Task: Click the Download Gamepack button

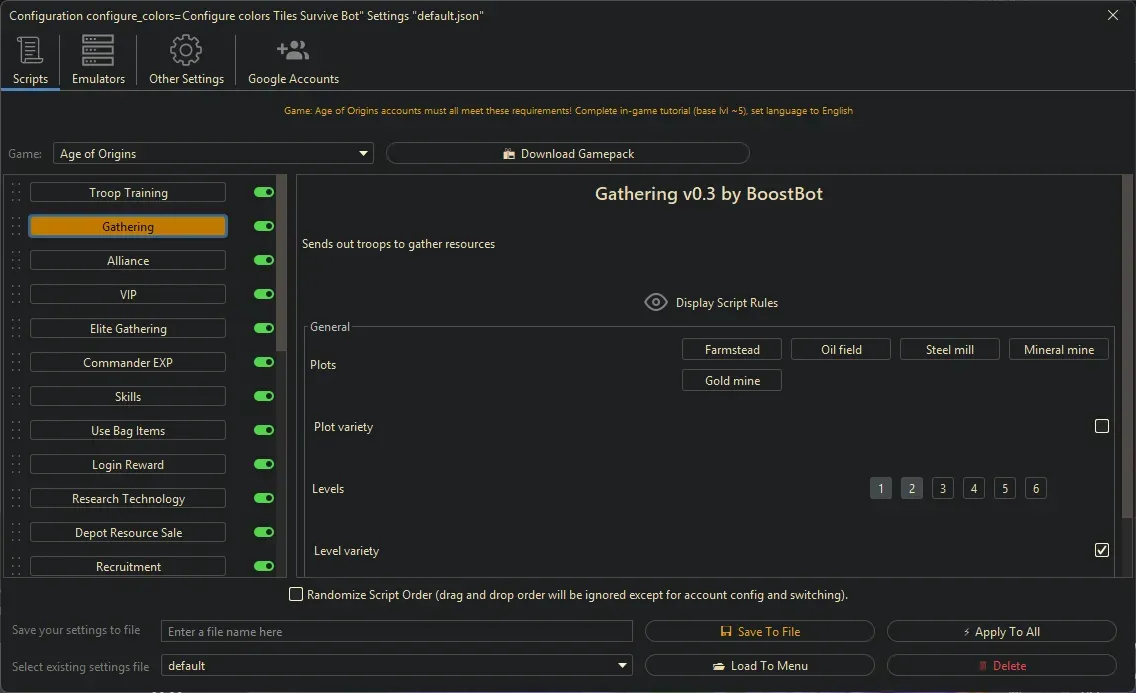Action: point(568,154)
